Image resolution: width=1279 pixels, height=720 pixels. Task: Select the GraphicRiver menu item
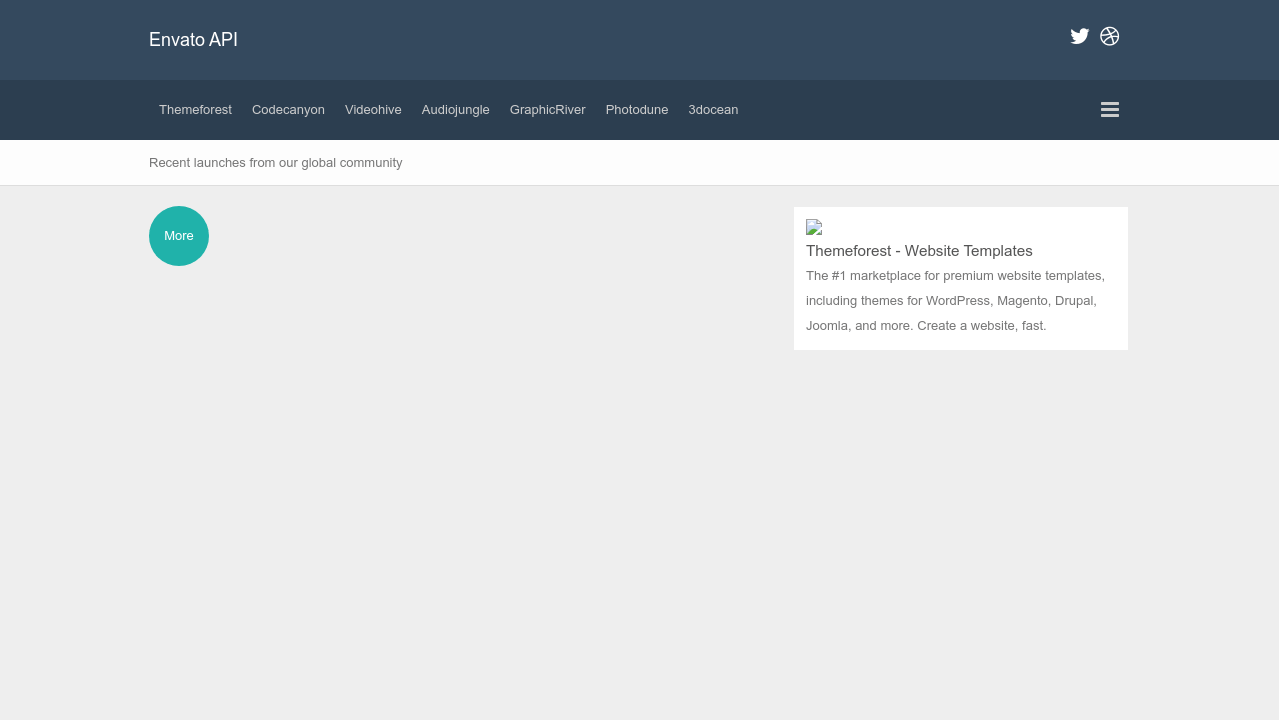point(548,110)
